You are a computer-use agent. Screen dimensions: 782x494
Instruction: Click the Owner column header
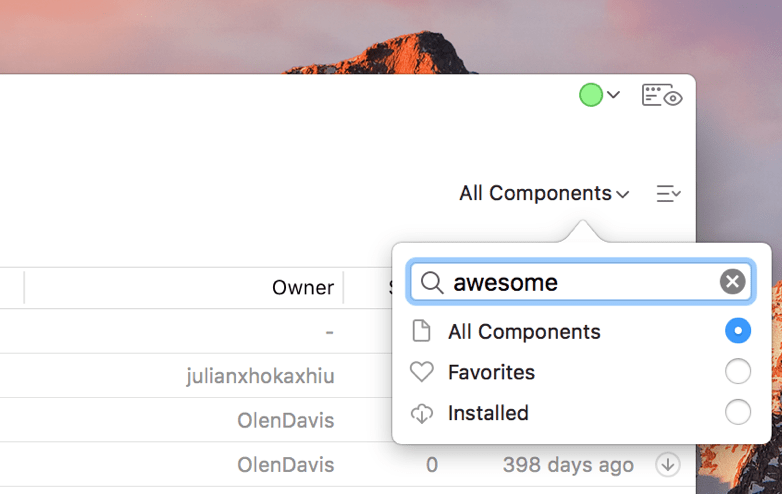tap(303, 288)
